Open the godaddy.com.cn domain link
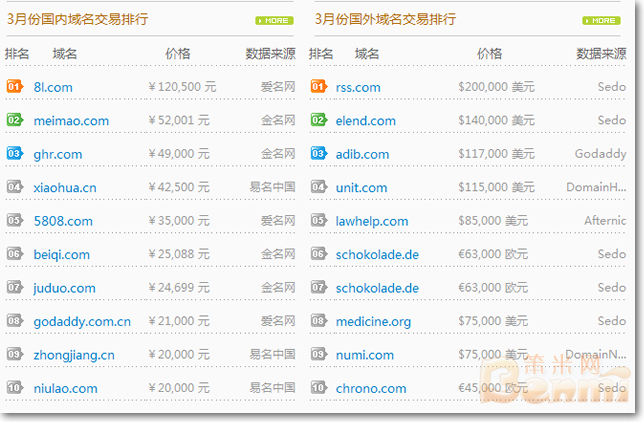This screenshot has height=422, width=644. (82, 322)
